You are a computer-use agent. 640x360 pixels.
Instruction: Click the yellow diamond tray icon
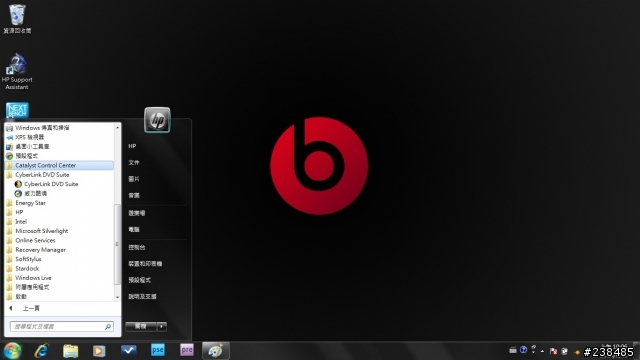tap(577, 352)
